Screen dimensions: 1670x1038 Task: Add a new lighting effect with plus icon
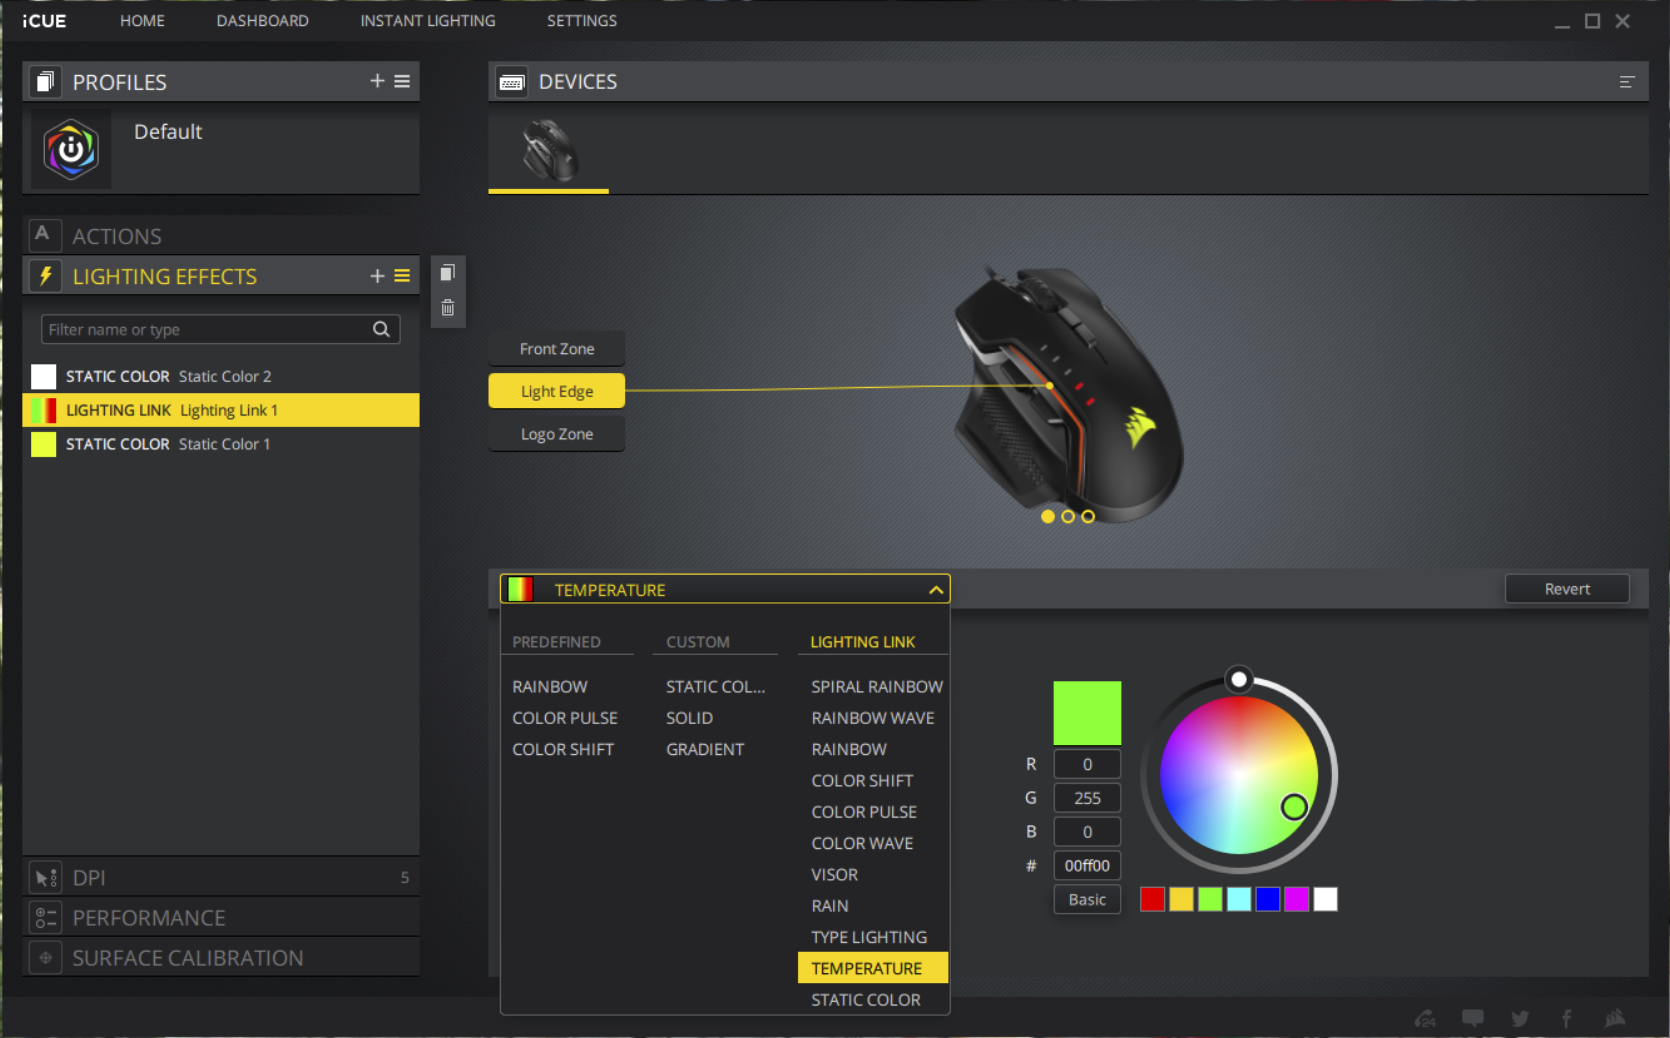377,276
